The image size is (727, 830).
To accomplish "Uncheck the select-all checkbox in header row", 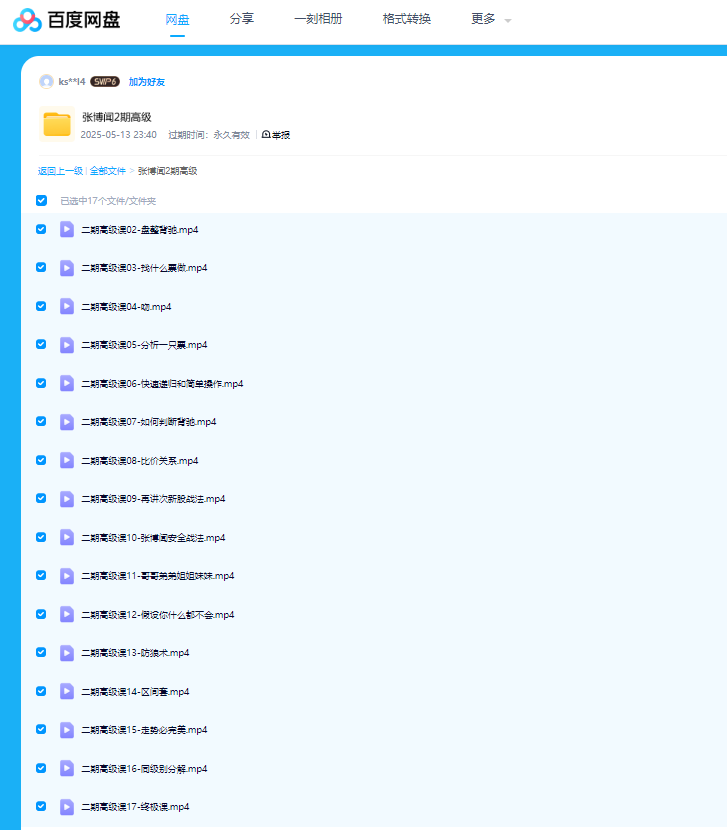I will (41, 200).
